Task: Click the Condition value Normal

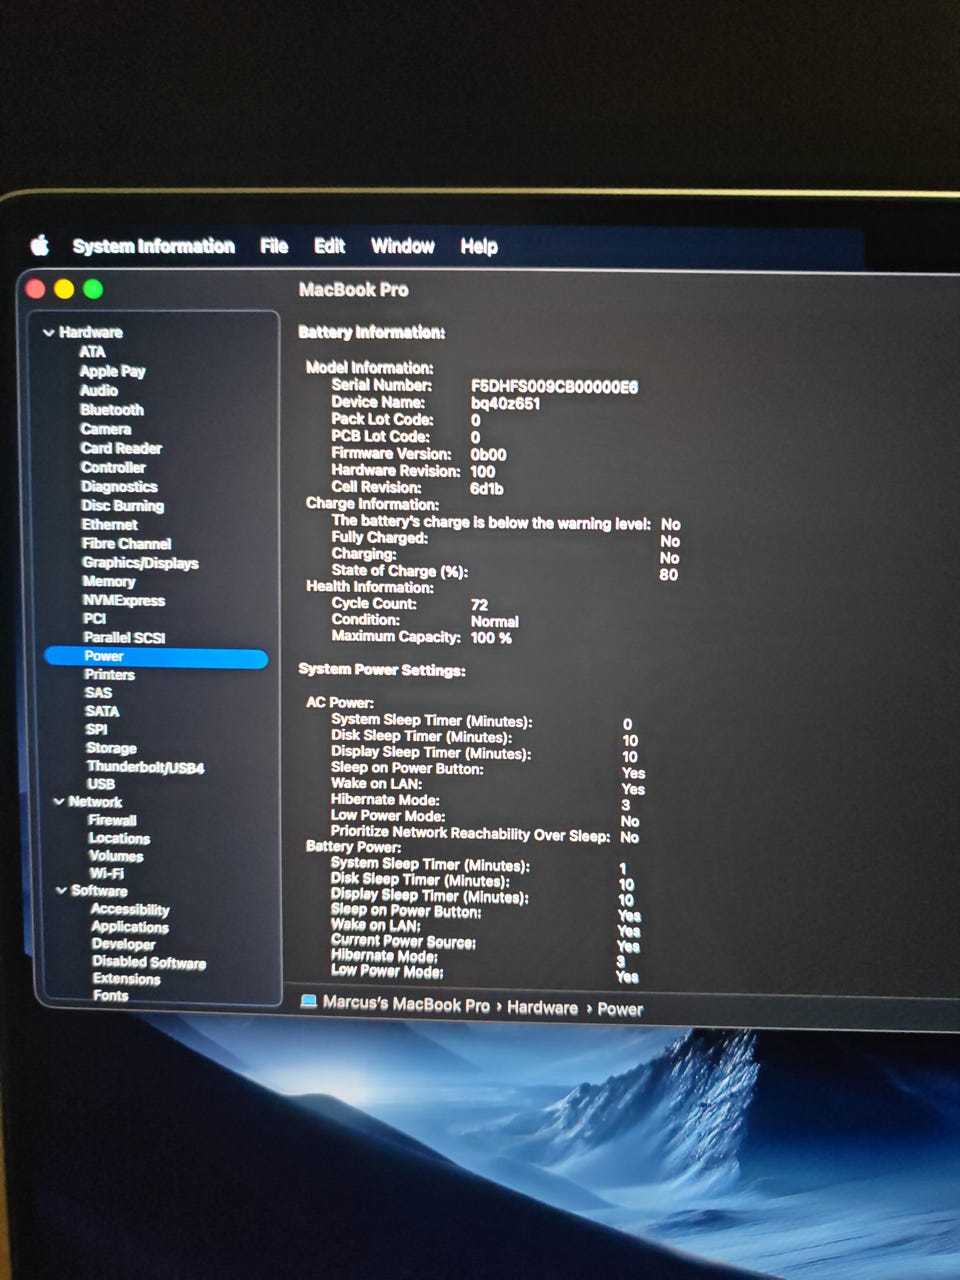Action: pos(495,621)
